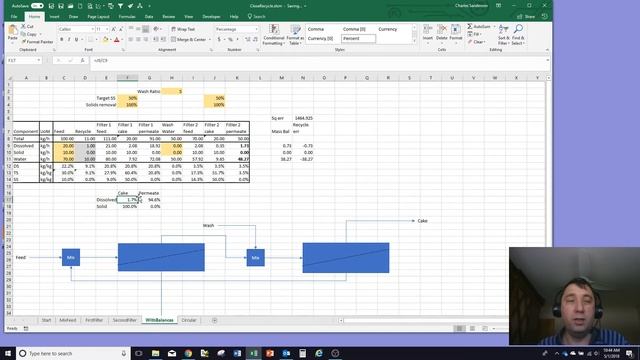Switch to the Developer ribbon tab
640x360 pixels.
(211, 17)
